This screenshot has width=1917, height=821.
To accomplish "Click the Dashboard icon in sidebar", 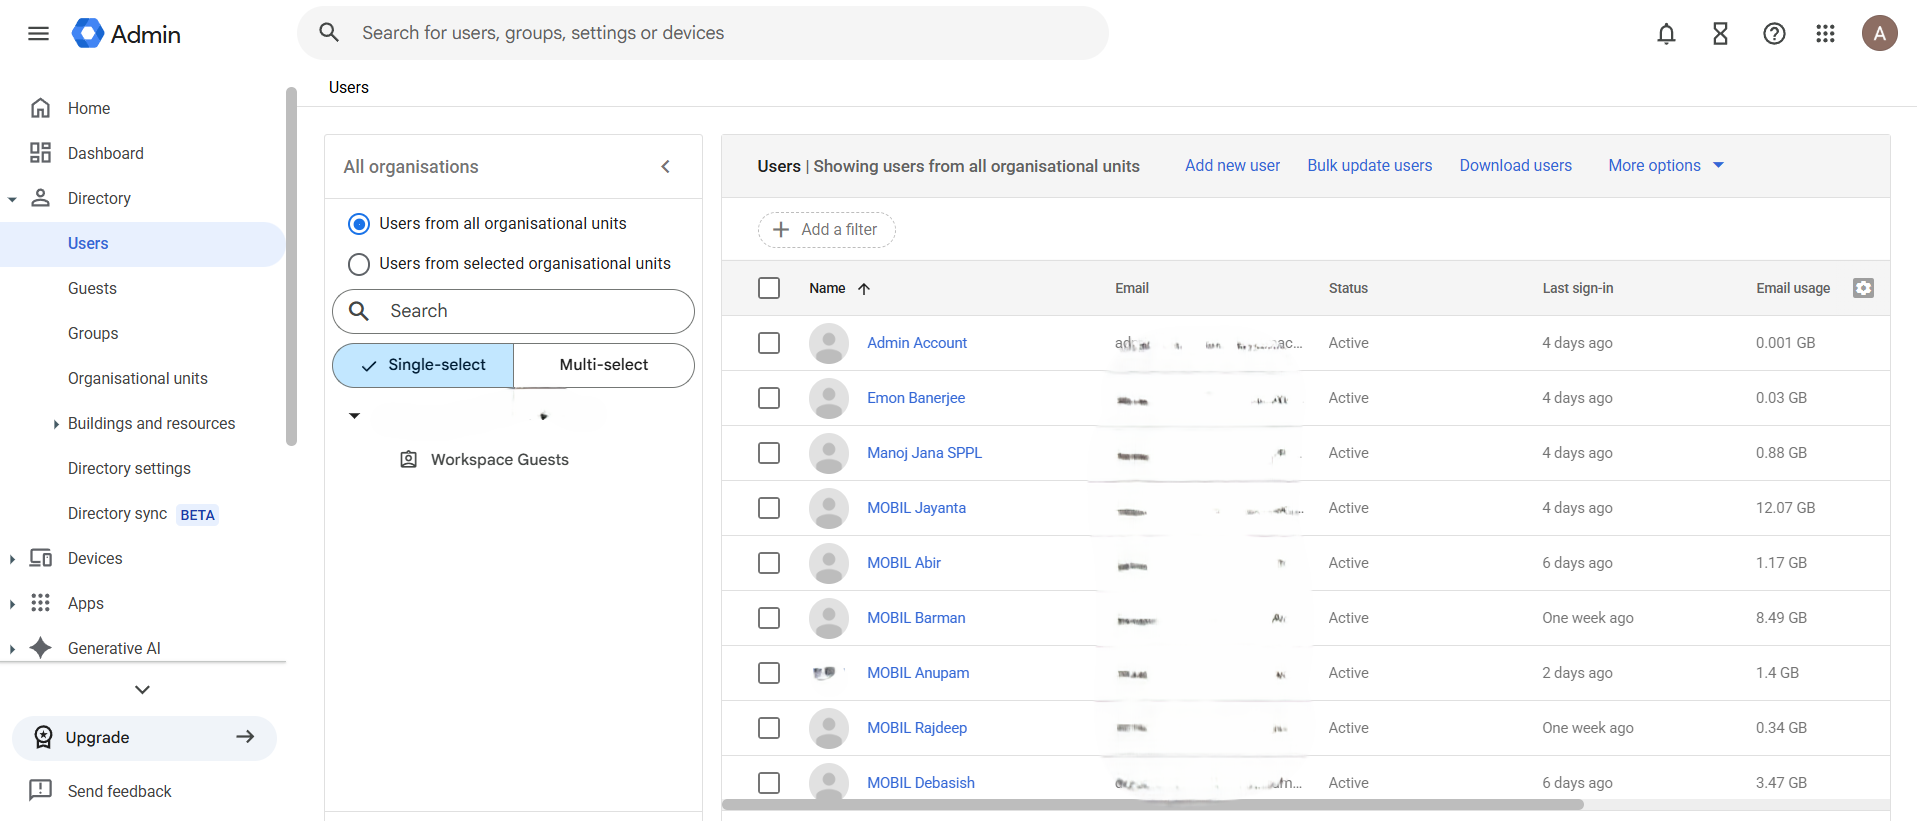I will coord(40,153).
